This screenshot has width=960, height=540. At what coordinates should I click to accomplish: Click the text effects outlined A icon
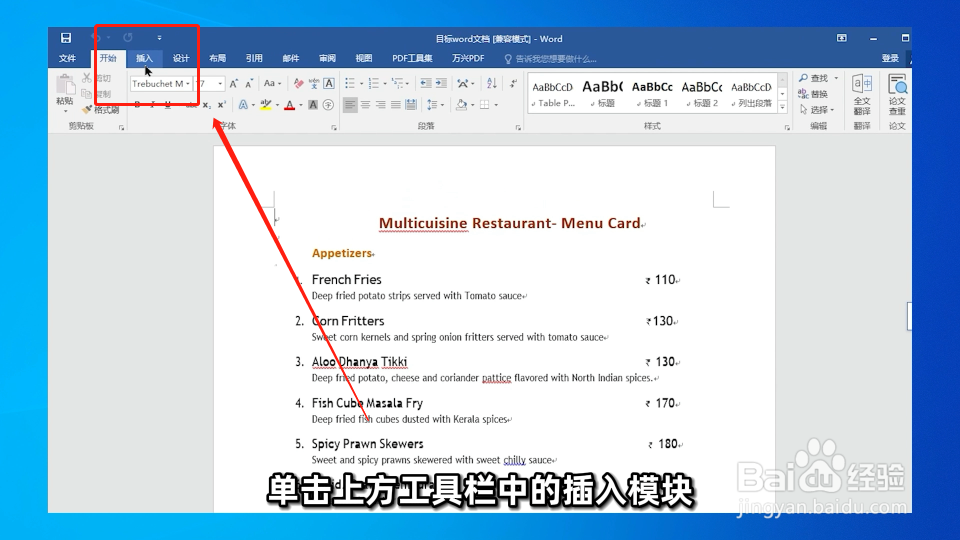(243, 105)
